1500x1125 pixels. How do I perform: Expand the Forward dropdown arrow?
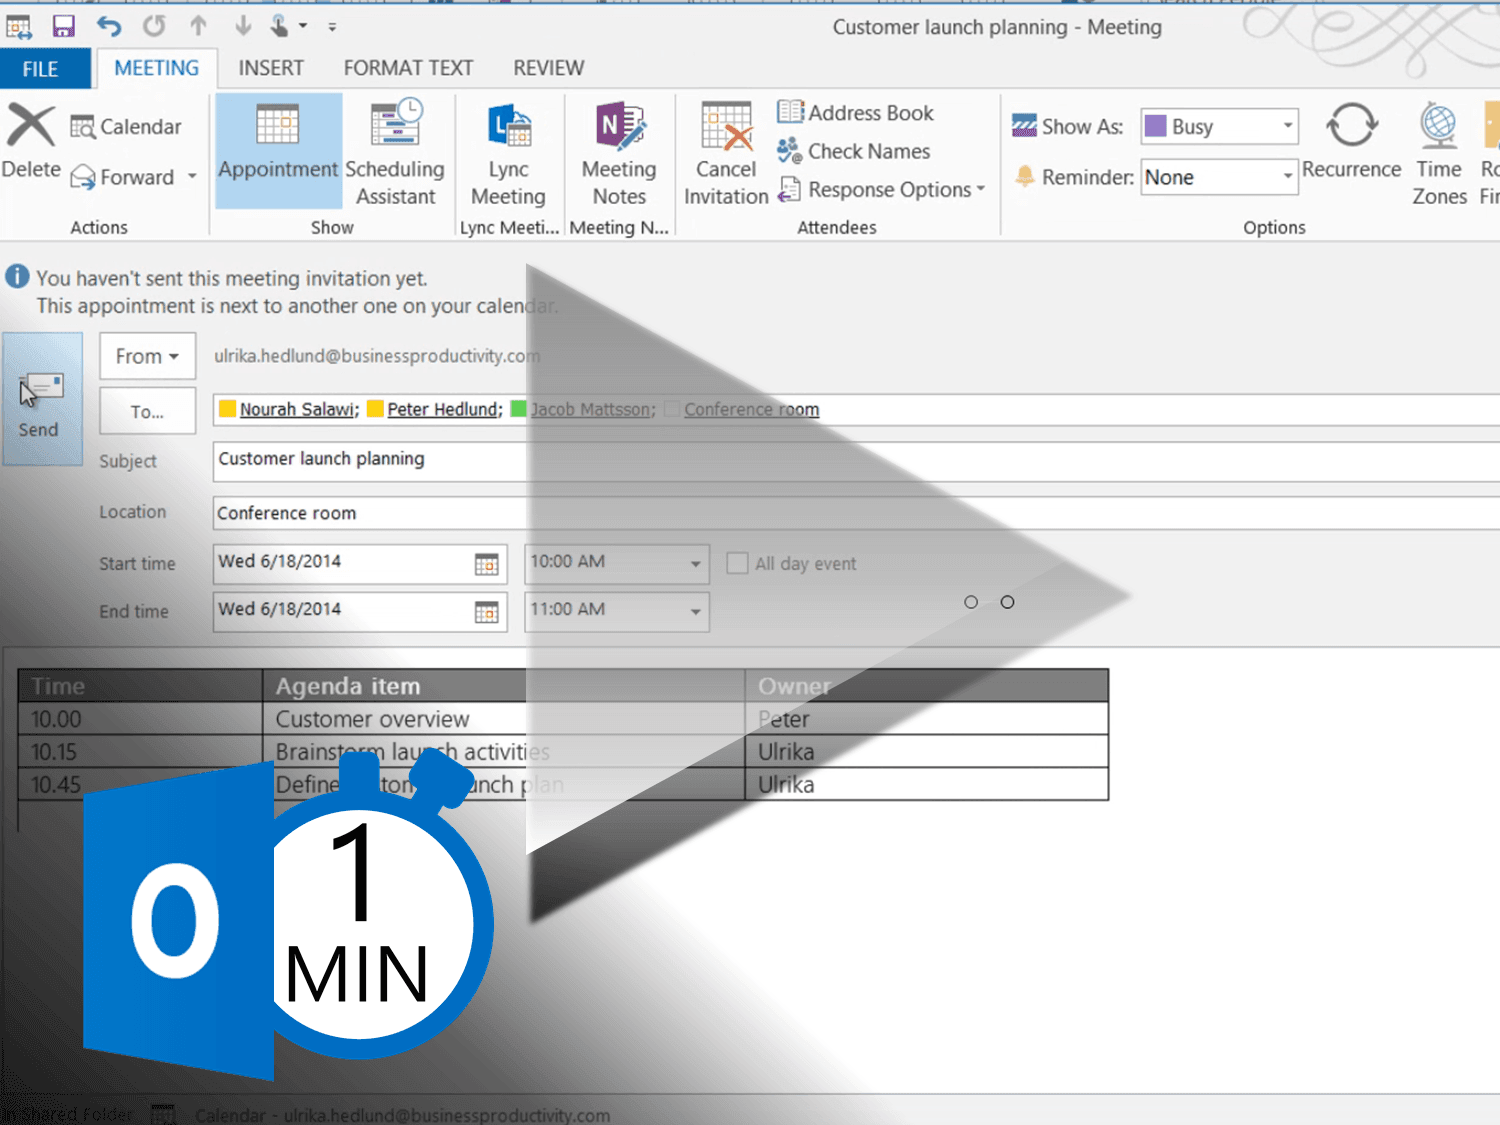coord(192,177)
